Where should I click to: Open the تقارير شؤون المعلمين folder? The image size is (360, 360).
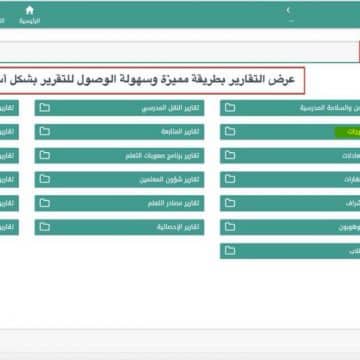(x=119, y=179)
